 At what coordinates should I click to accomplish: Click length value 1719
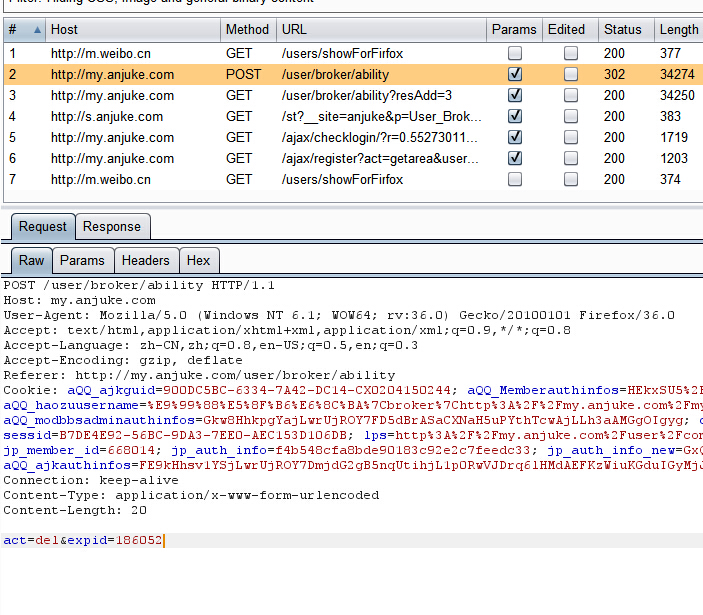674,138
